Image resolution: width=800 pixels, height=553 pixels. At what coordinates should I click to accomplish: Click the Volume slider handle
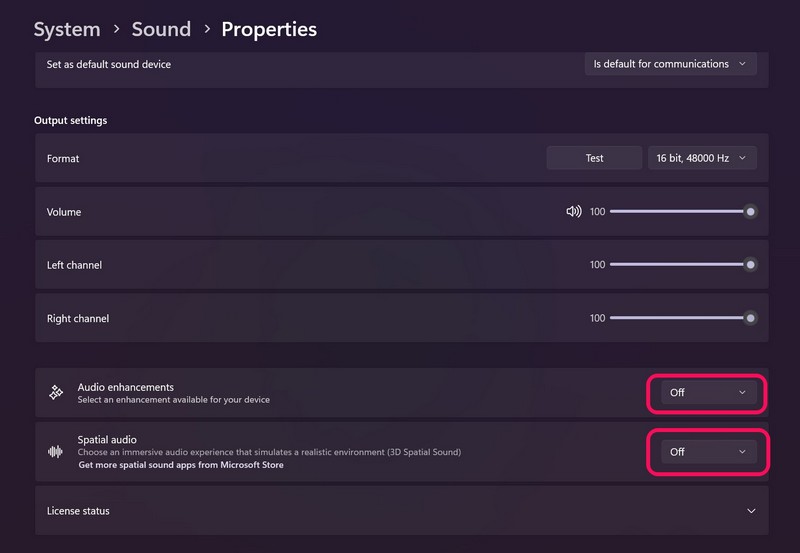tap(750, 212)
